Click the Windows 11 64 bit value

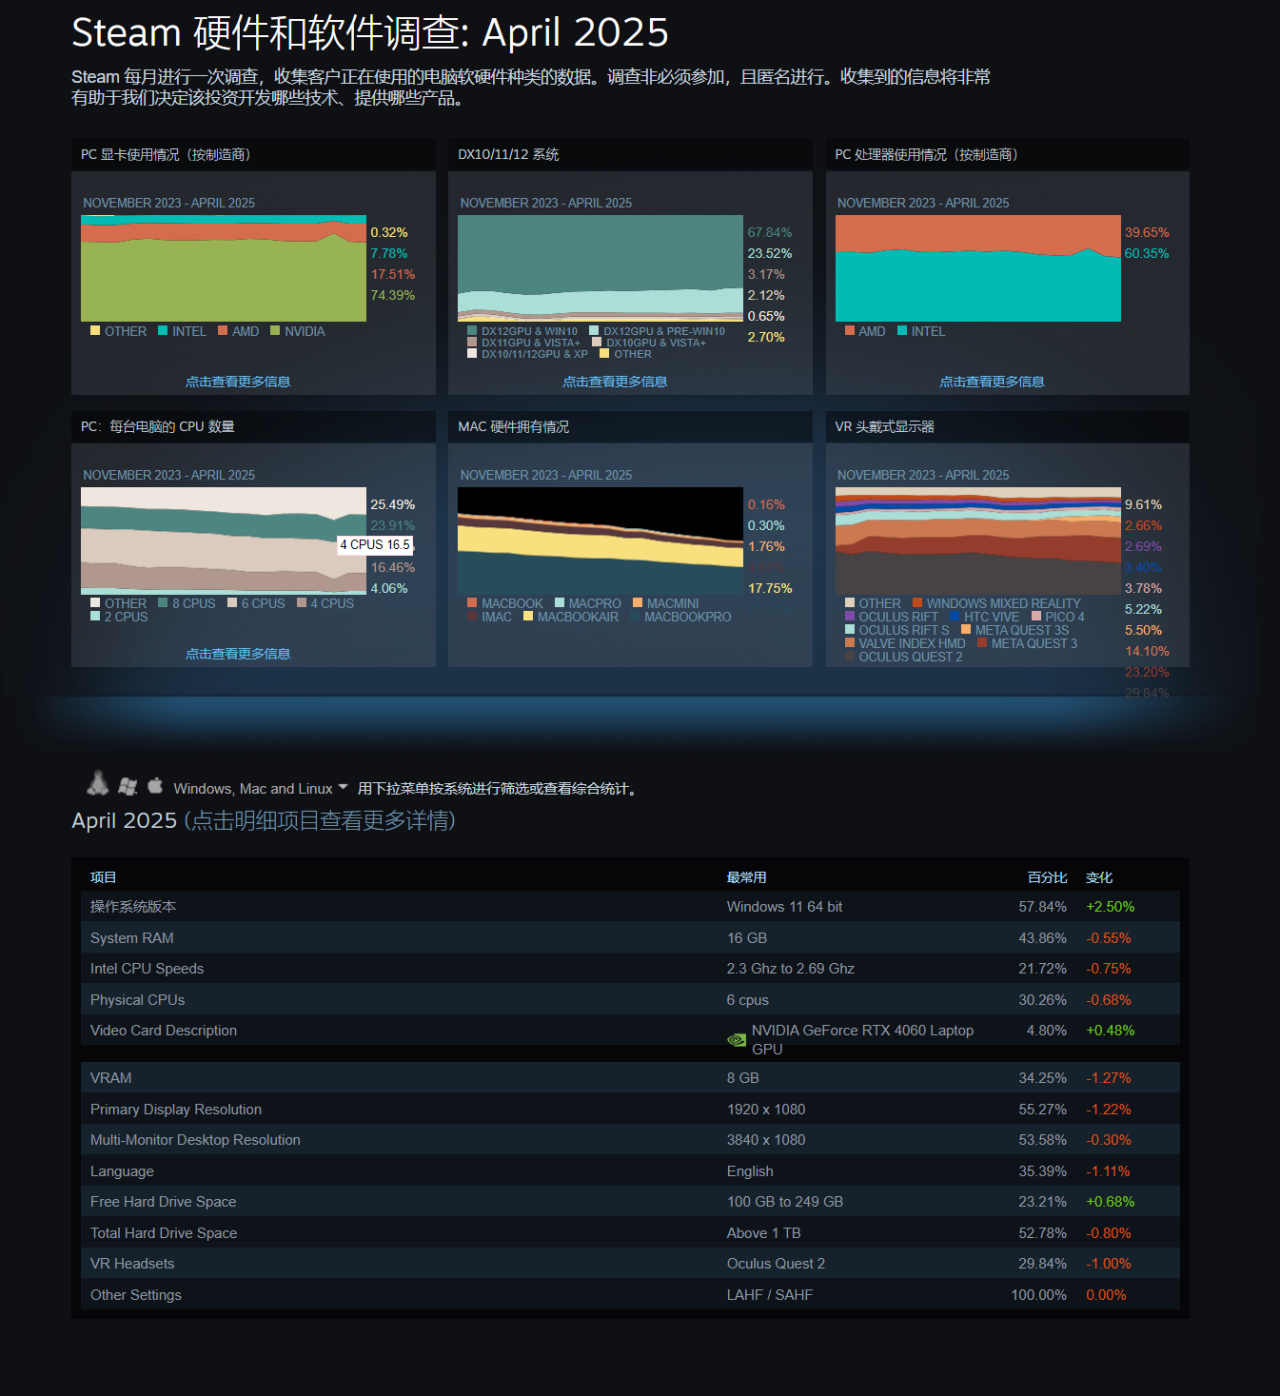(x=784, y=907)
